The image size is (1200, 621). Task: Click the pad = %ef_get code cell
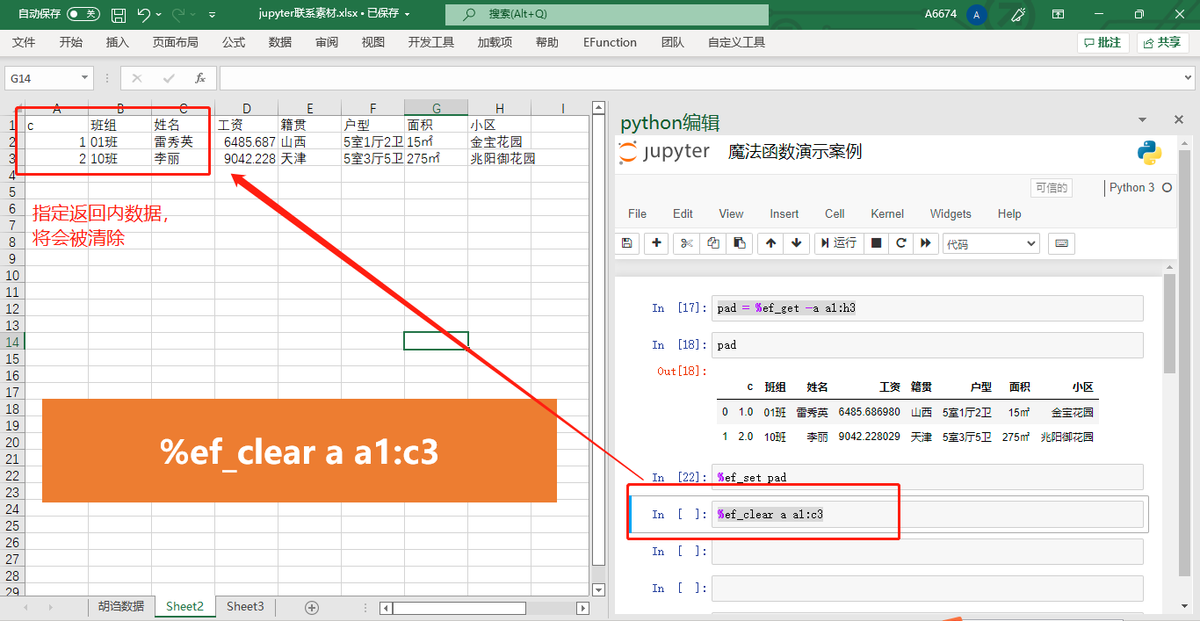(929, 308)
